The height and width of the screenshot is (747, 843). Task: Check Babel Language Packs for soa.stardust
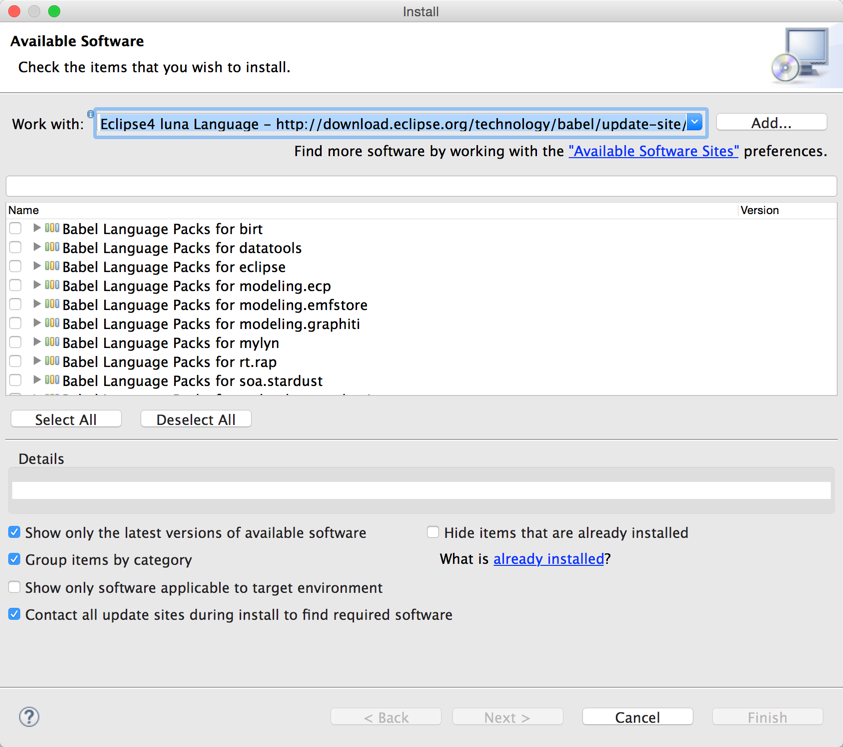15,380
